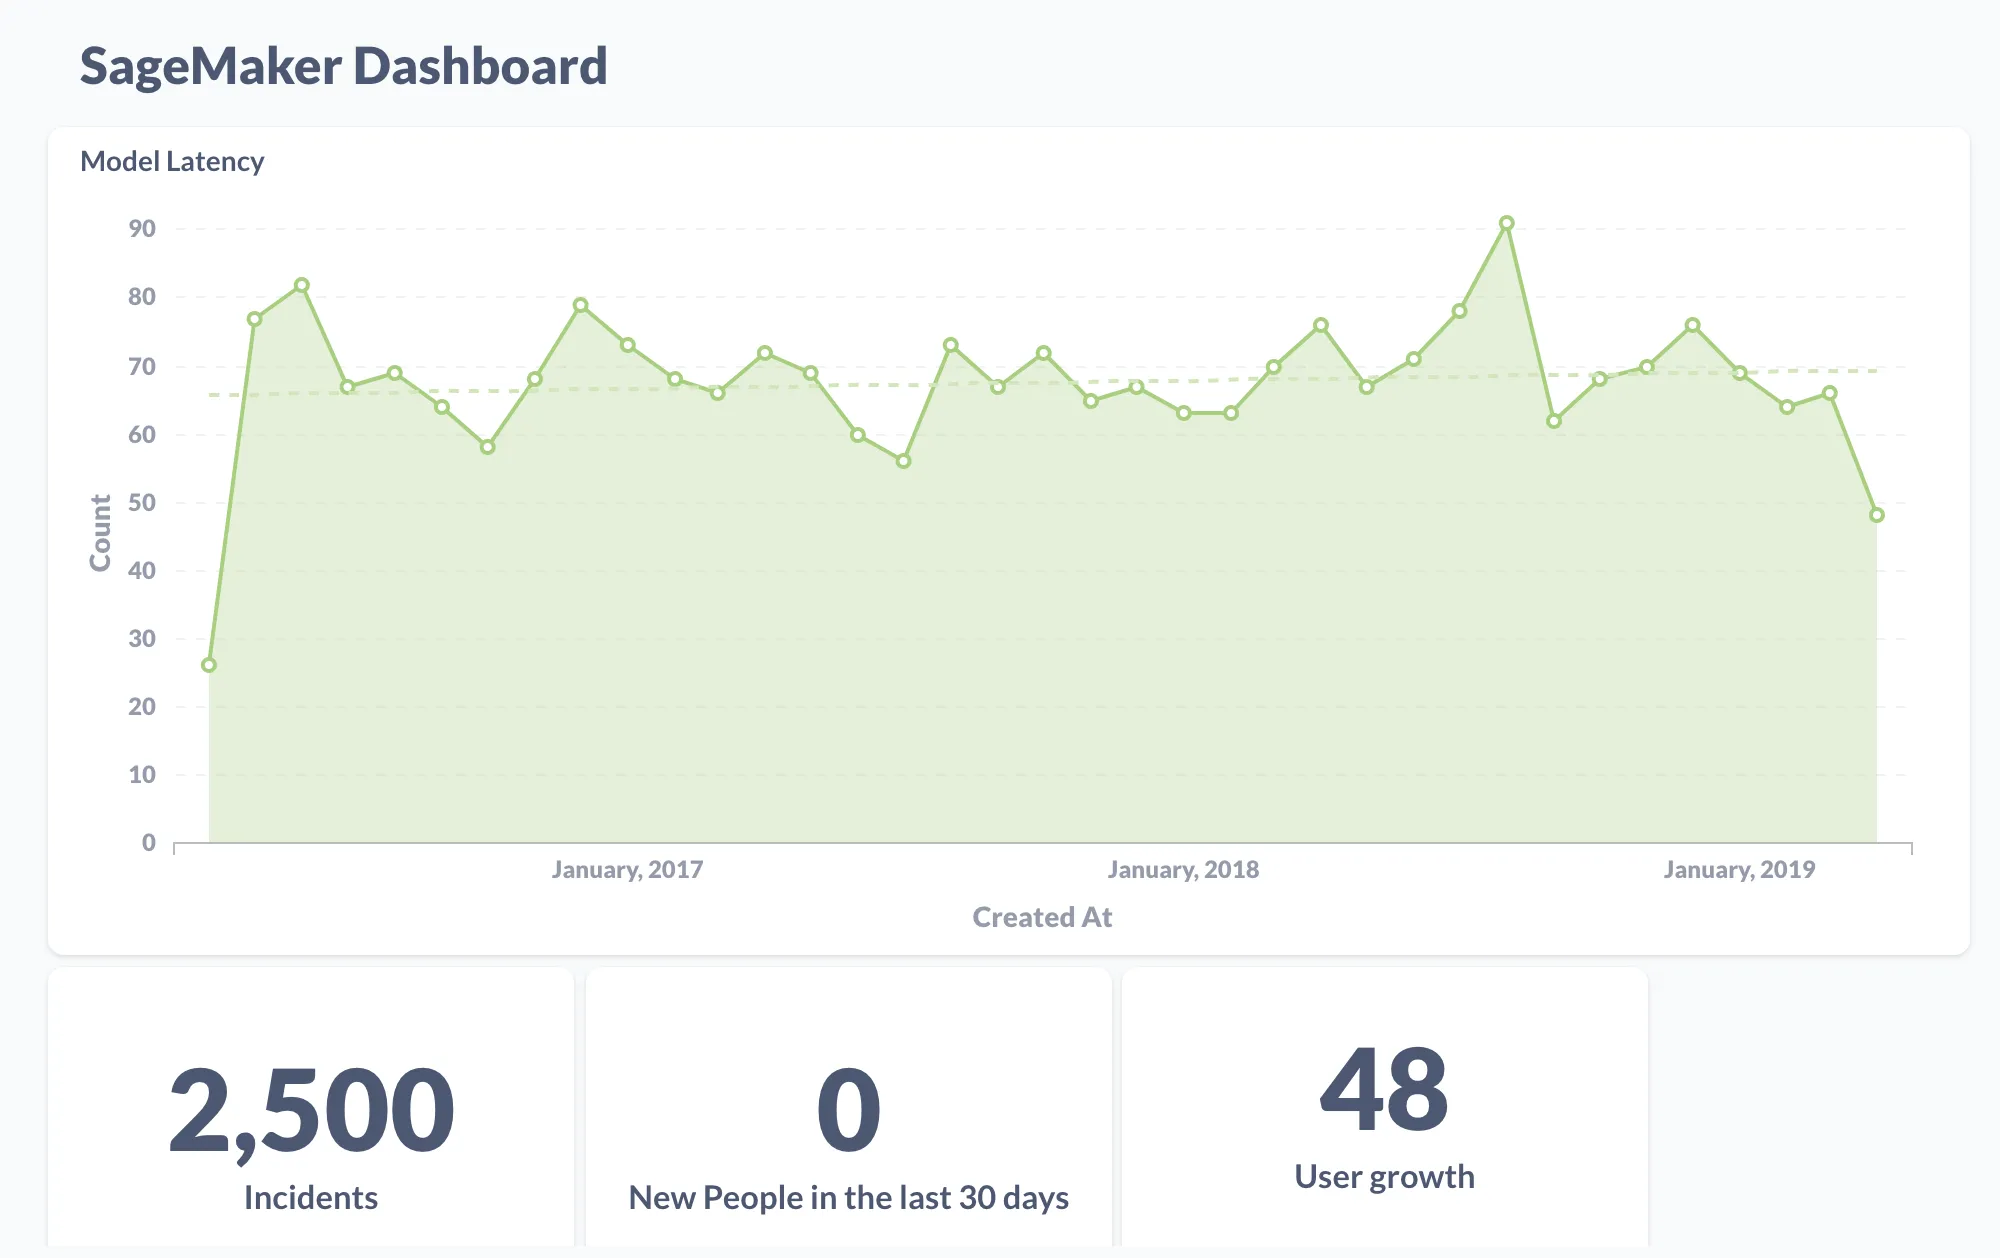The height and width of the screenshot is (1258, 2000).
Task: Click the last data point near 48
Action: pyautogui.click(x=1876, y=515)
